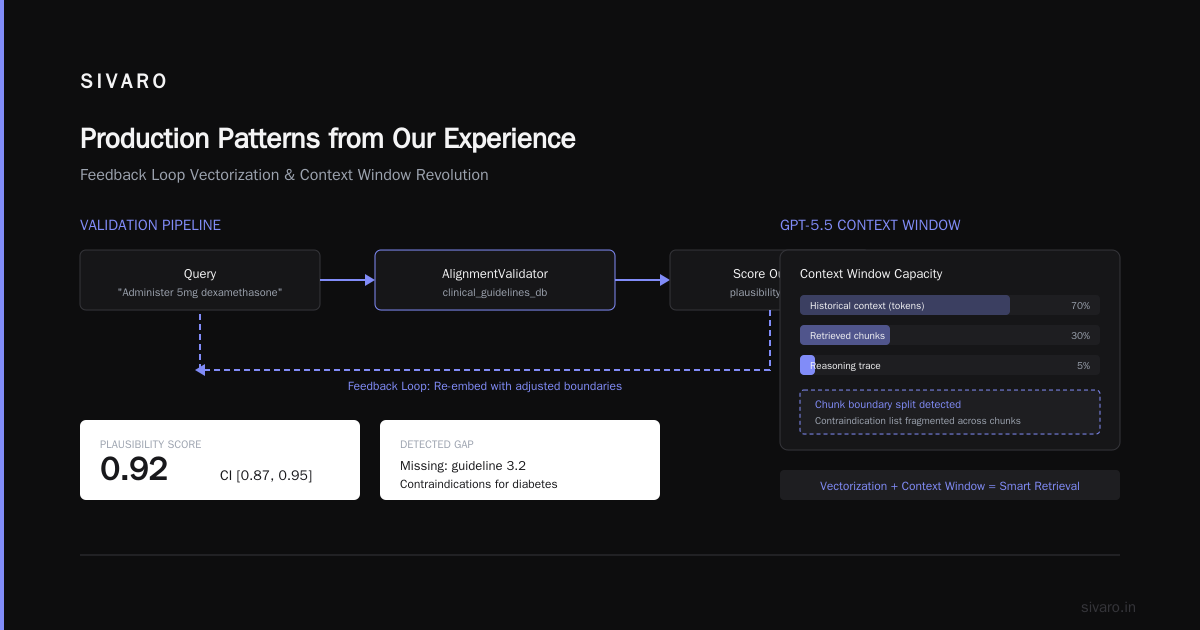Select the partially hidden Score node
This screenshot has height=630, width=1200.
click(725, 280)
